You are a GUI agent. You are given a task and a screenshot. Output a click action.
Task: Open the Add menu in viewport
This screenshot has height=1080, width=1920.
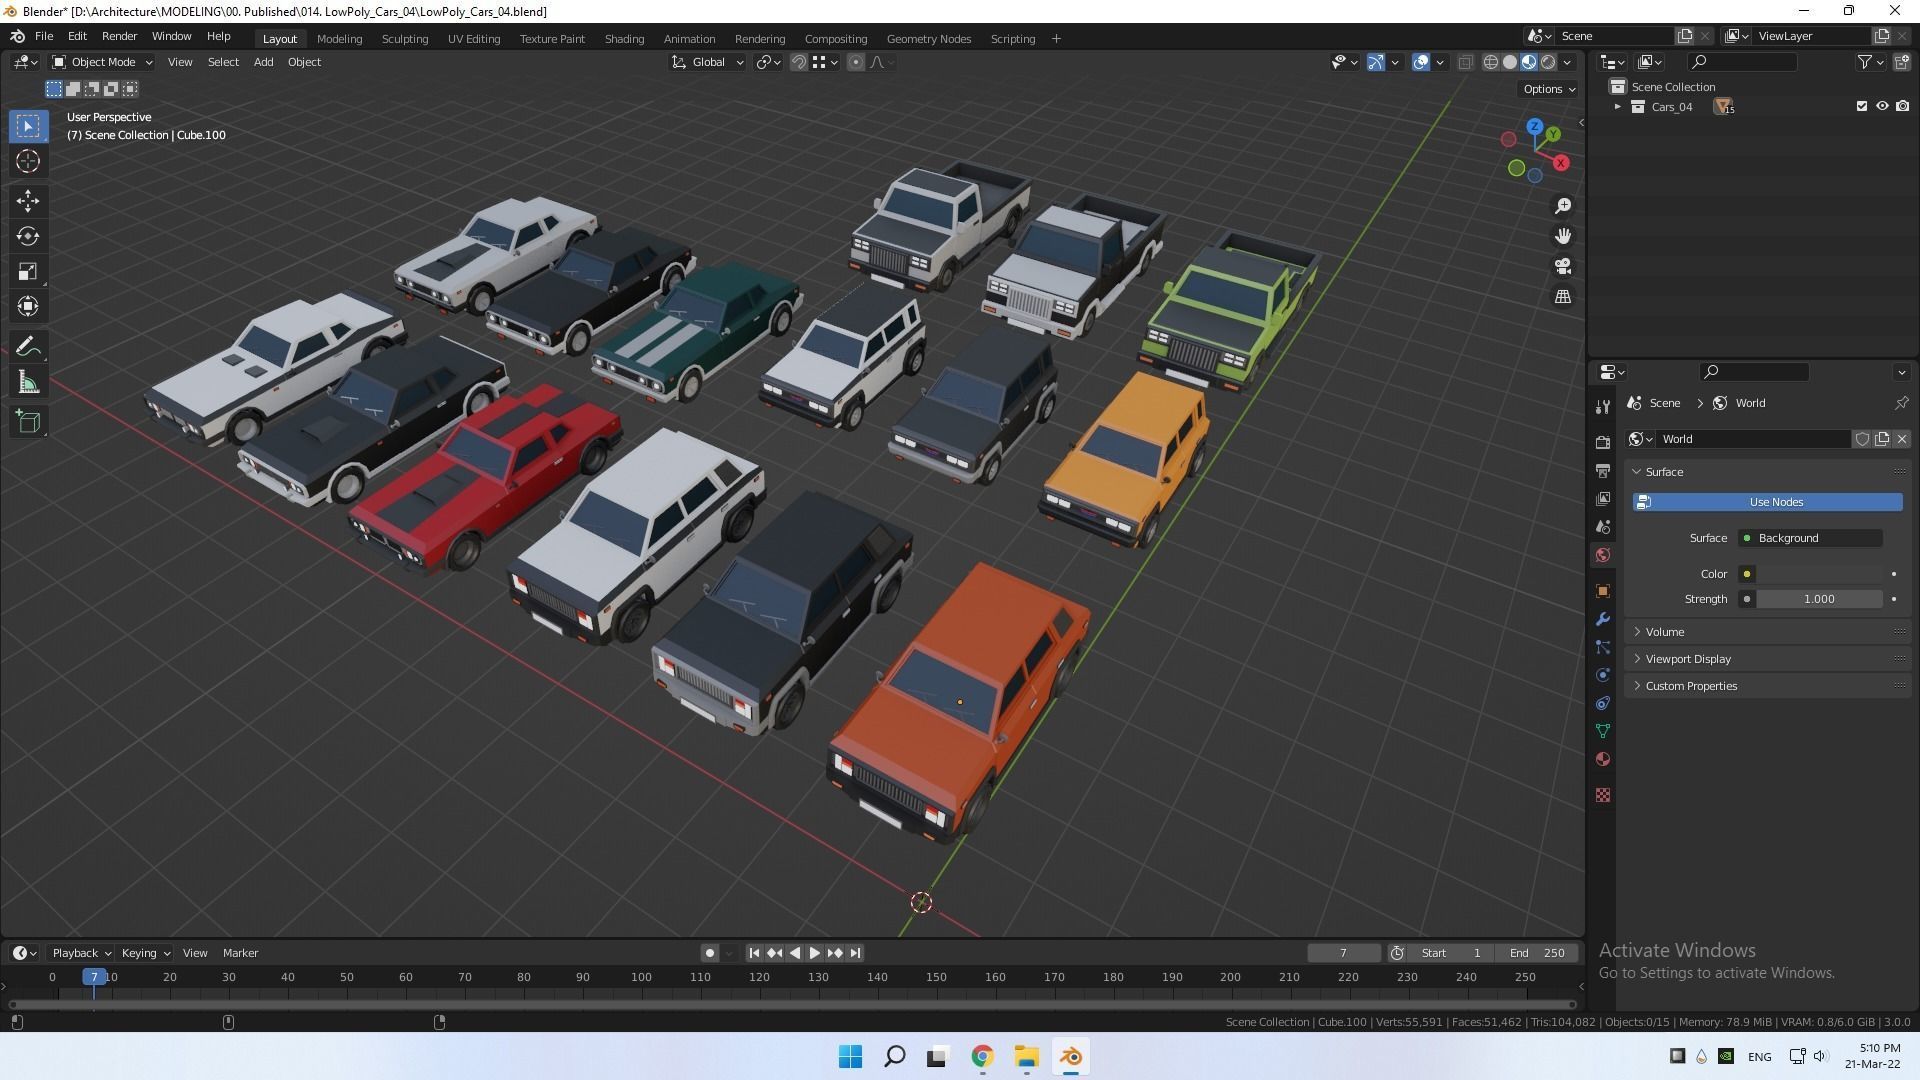tap(263, 62)
